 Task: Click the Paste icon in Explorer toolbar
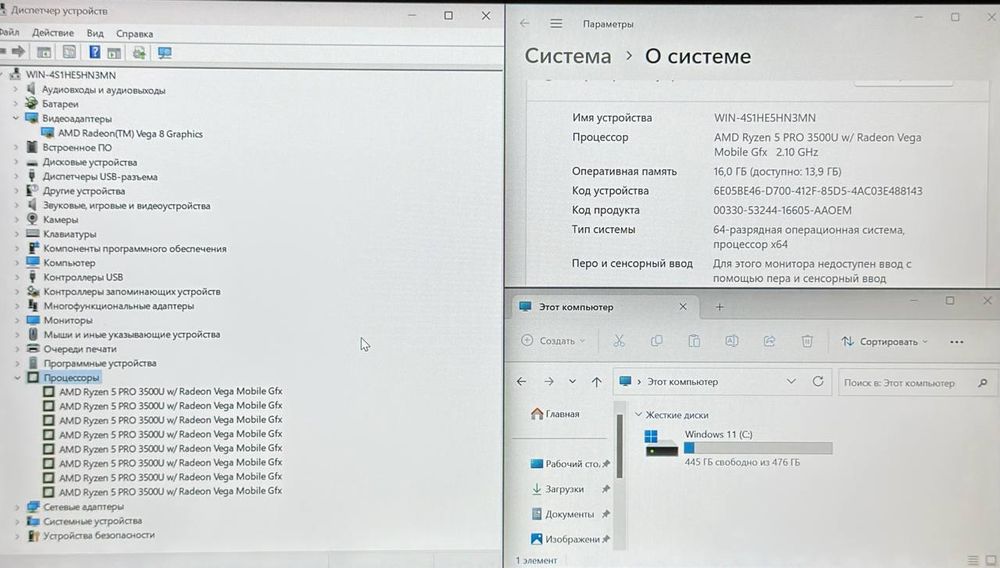[x=694, y=341]
